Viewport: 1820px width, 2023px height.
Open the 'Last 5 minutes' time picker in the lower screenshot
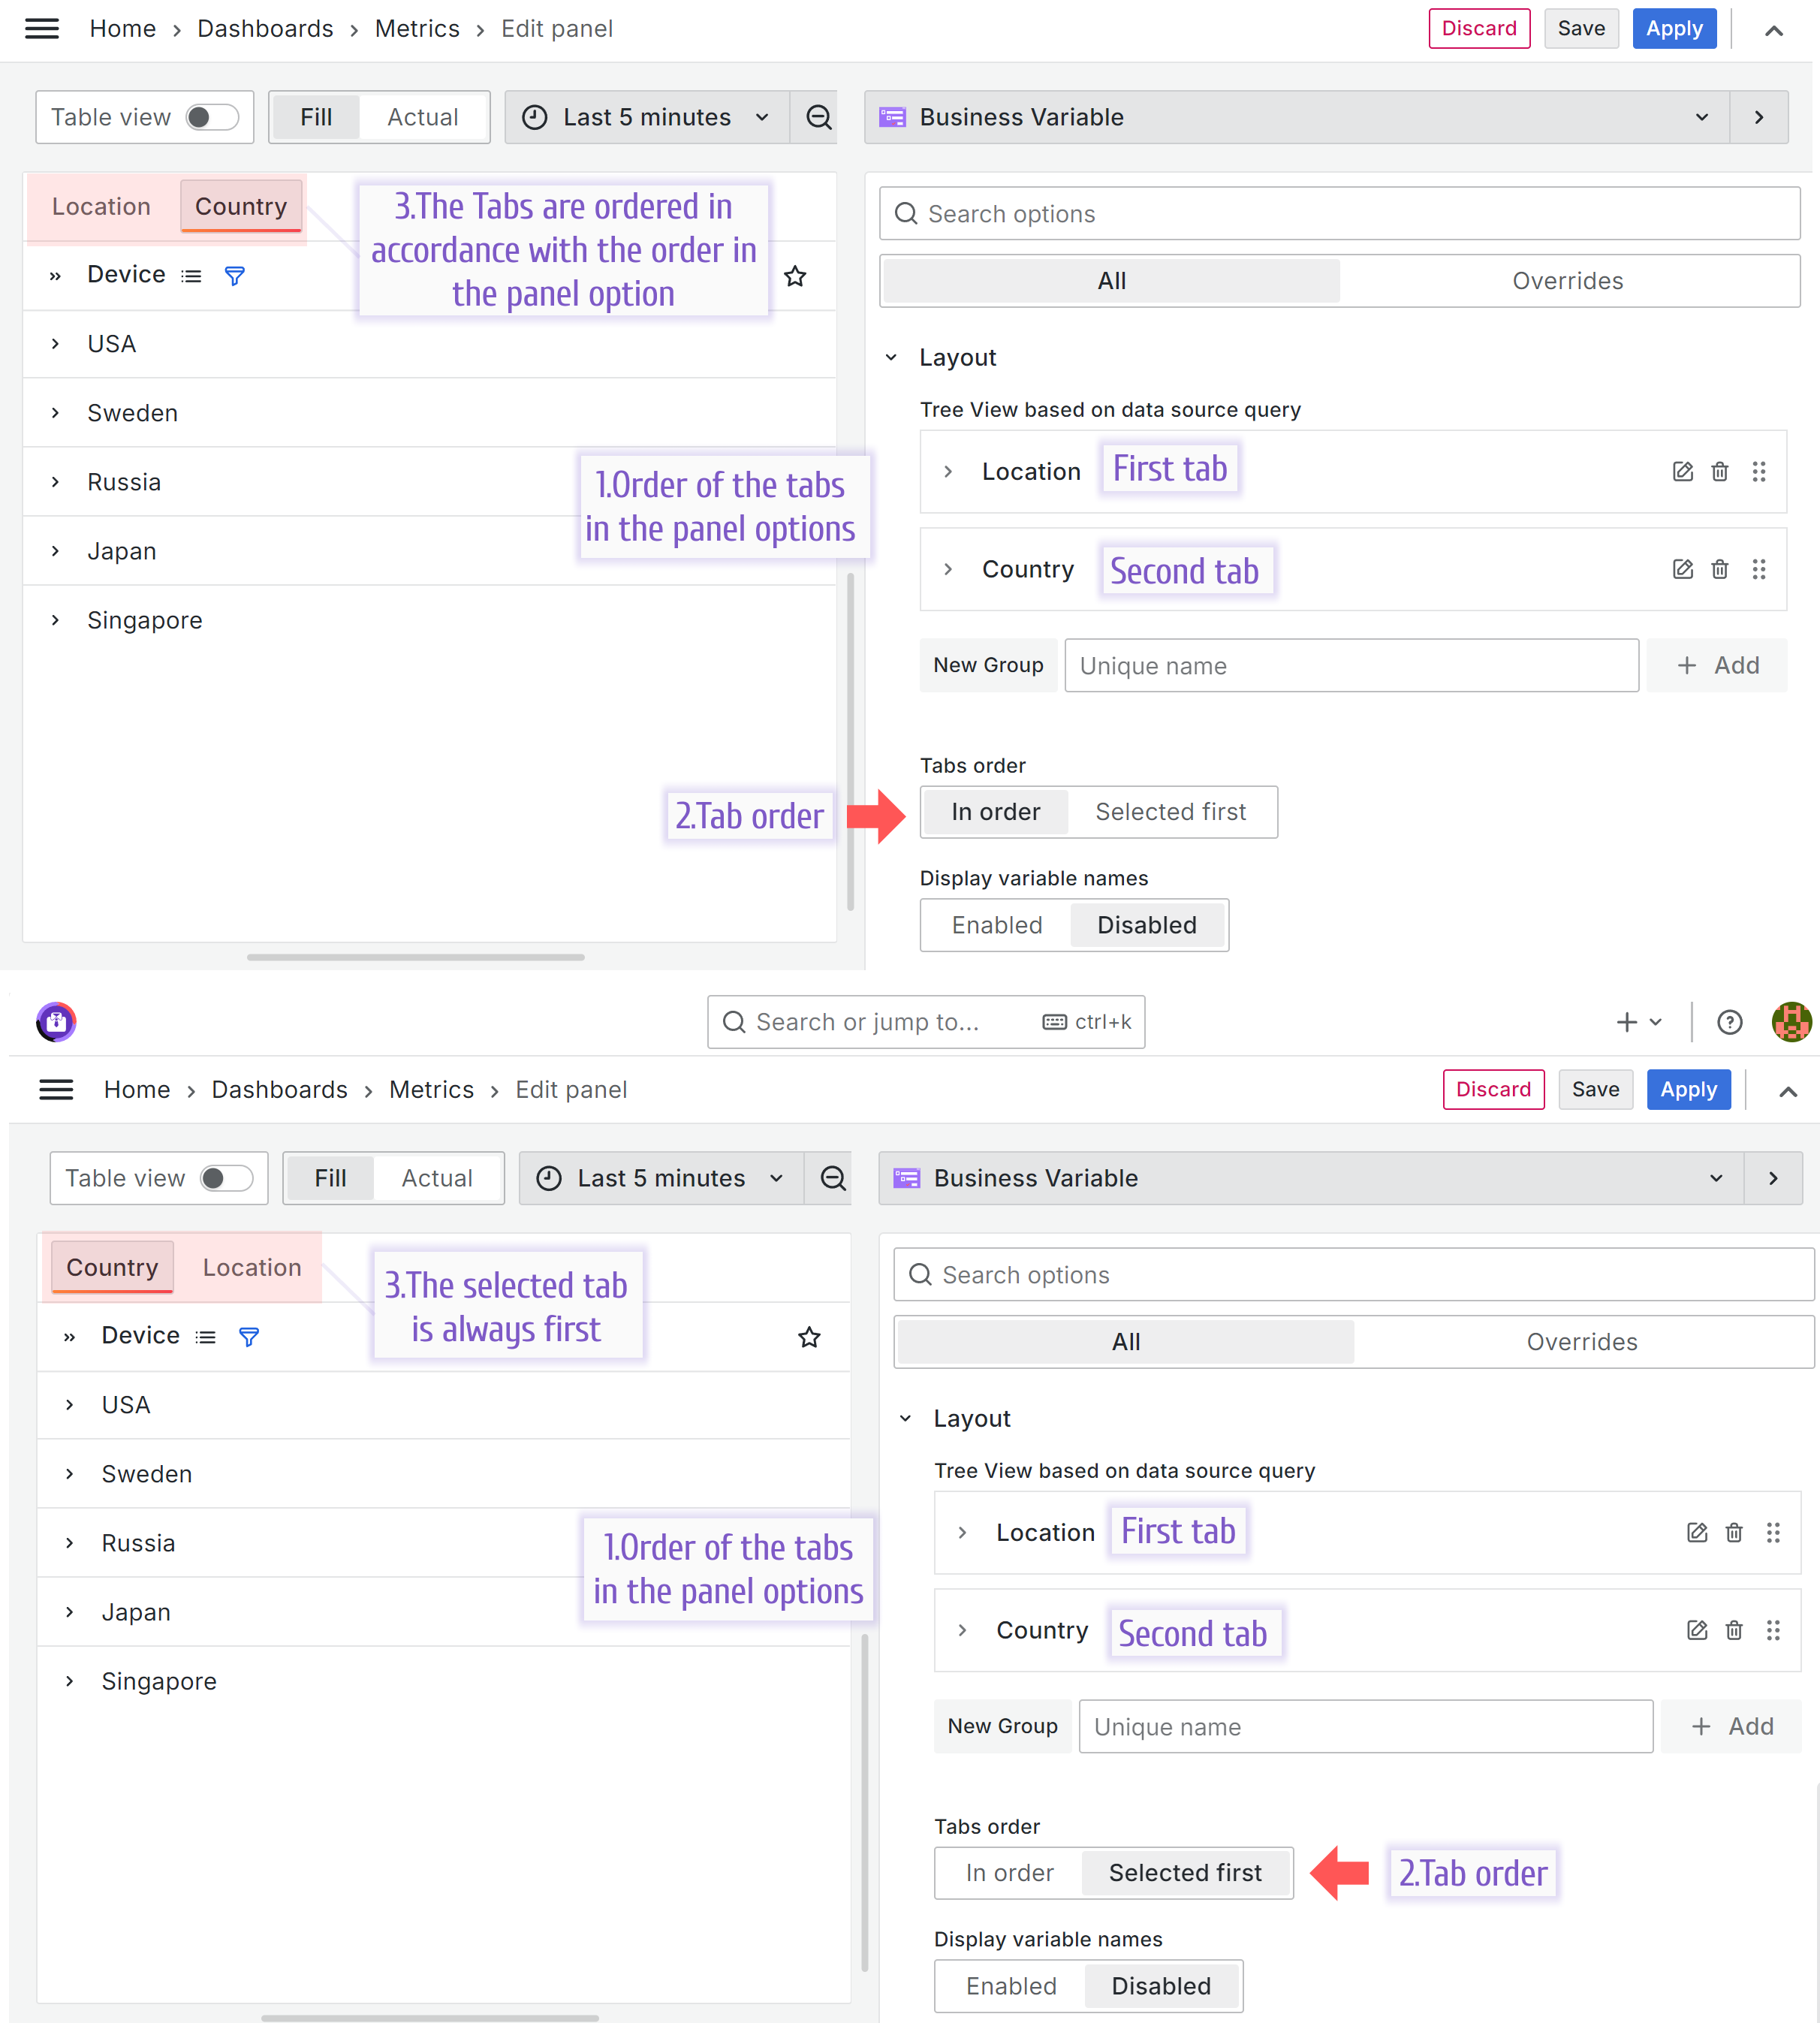point(660,1178)
